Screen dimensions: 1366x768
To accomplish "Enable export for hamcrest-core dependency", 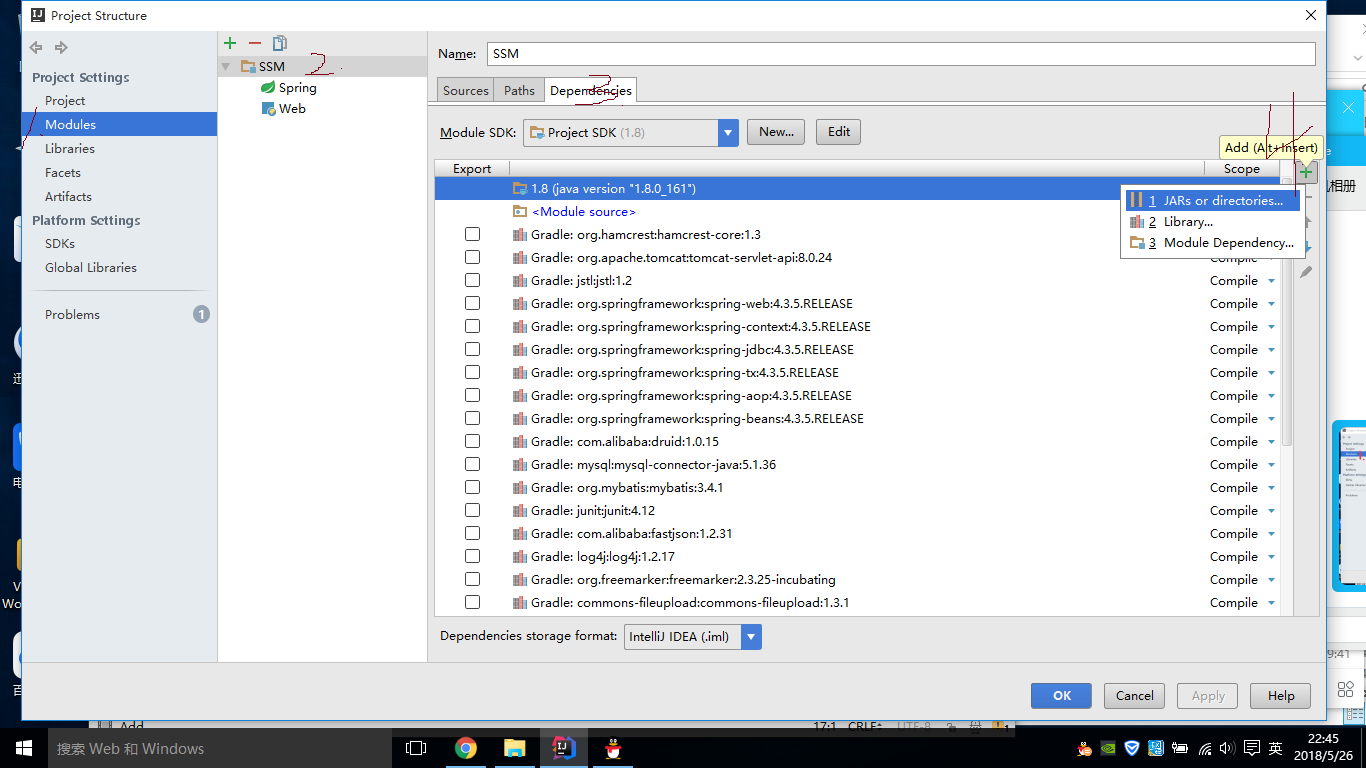I will point(472,233).
